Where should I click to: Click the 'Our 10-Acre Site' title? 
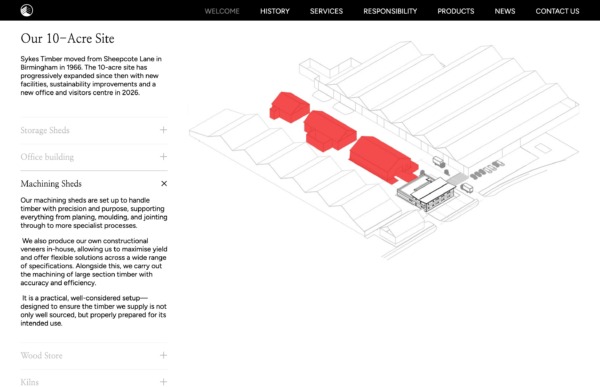click(67, 38)
